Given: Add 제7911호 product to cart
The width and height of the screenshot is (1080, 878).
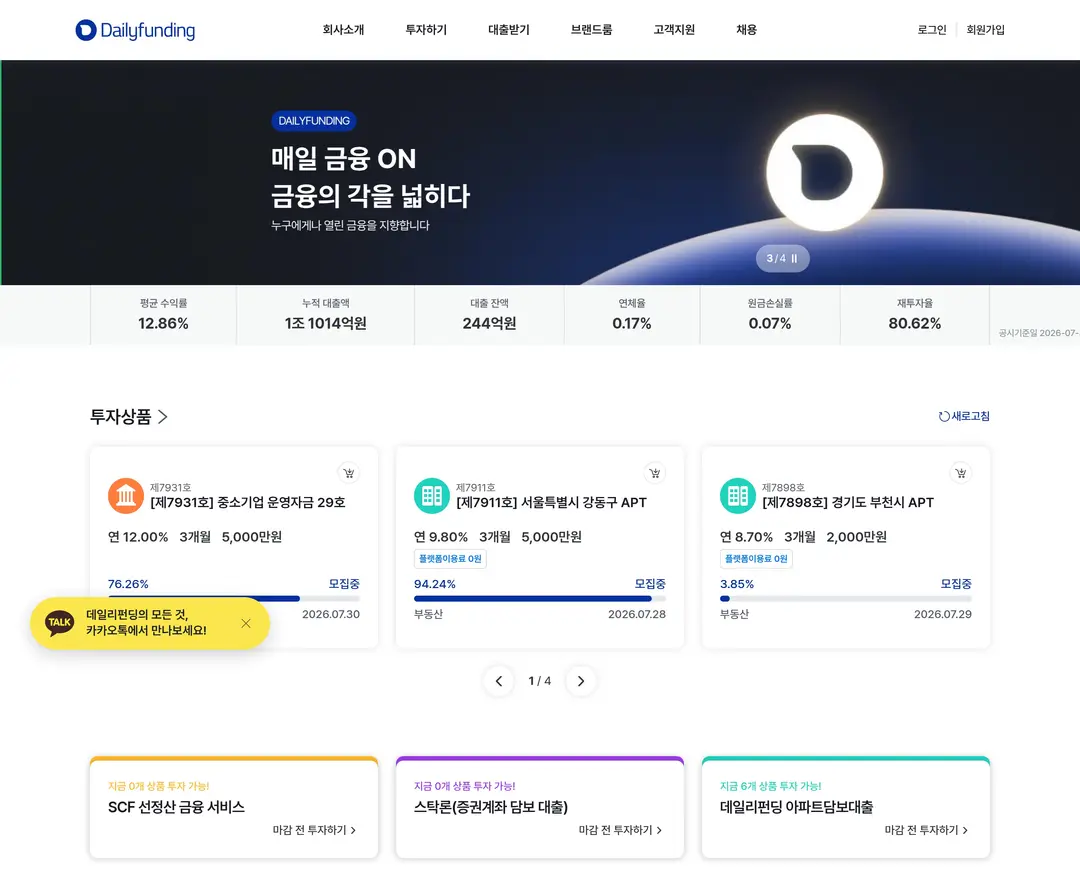Looking at the screenshot, I should (x=655, y=473).
